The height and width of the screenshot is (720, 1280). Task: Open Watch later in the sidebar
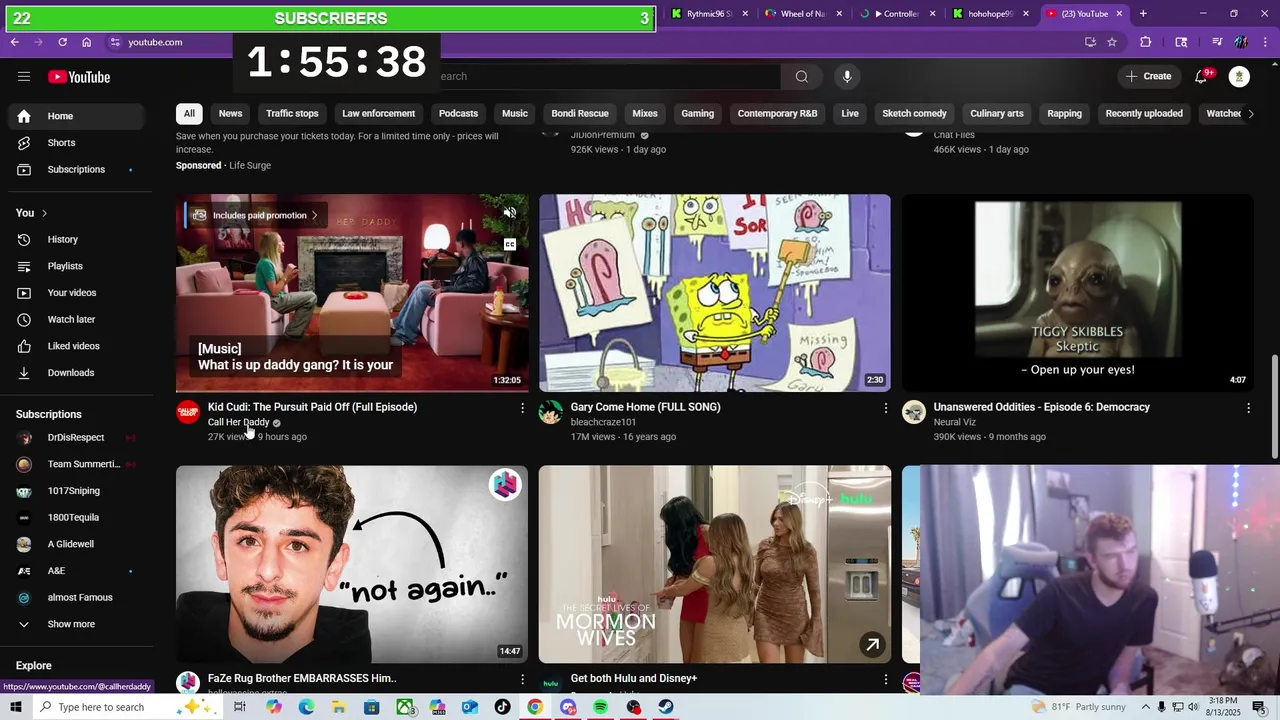click(76, 320)
